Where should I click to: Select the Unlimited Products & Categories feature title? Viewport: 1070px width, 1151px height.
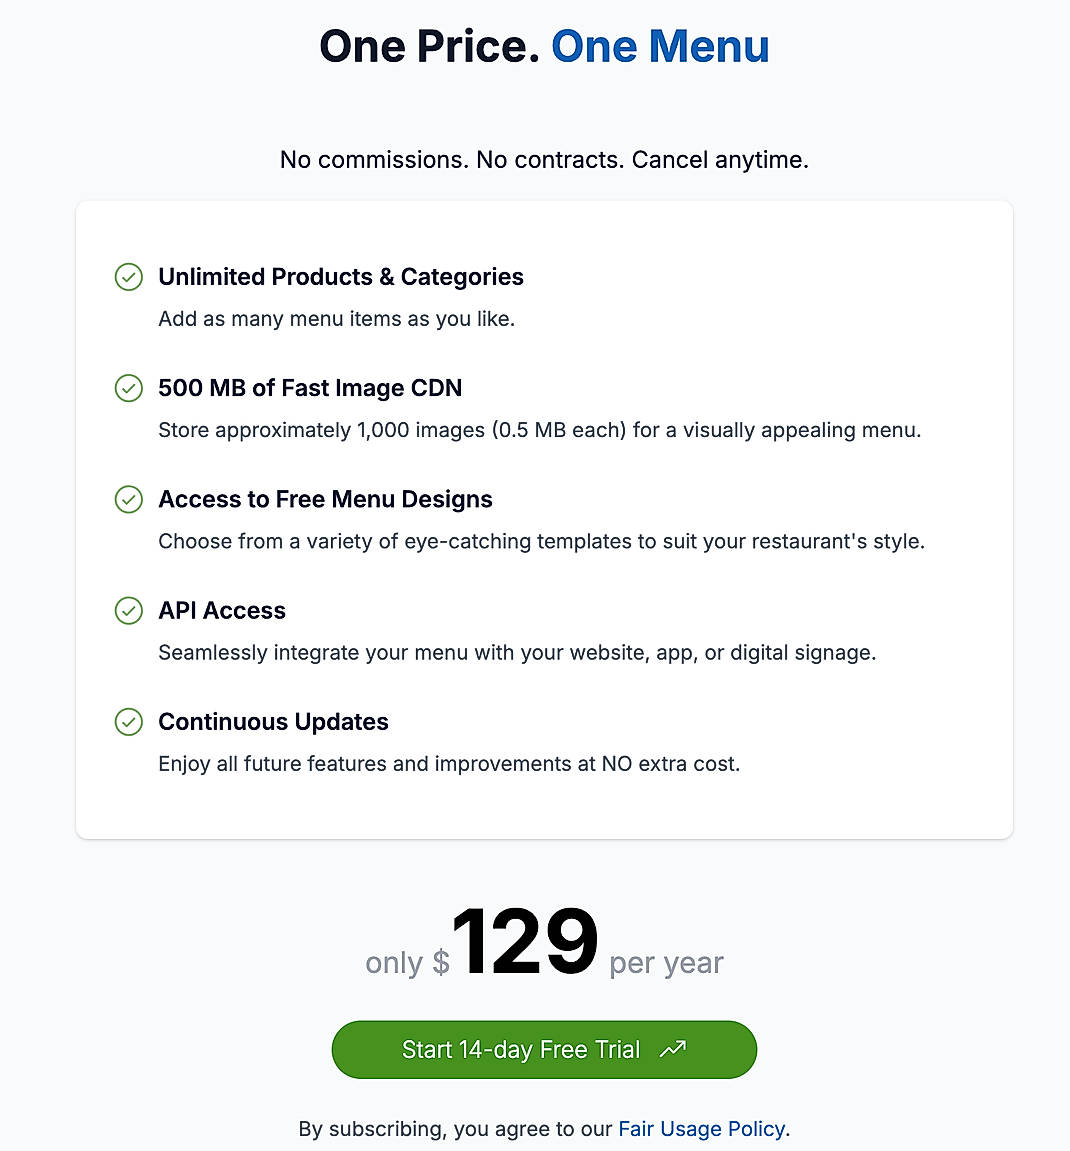[341, 277]
